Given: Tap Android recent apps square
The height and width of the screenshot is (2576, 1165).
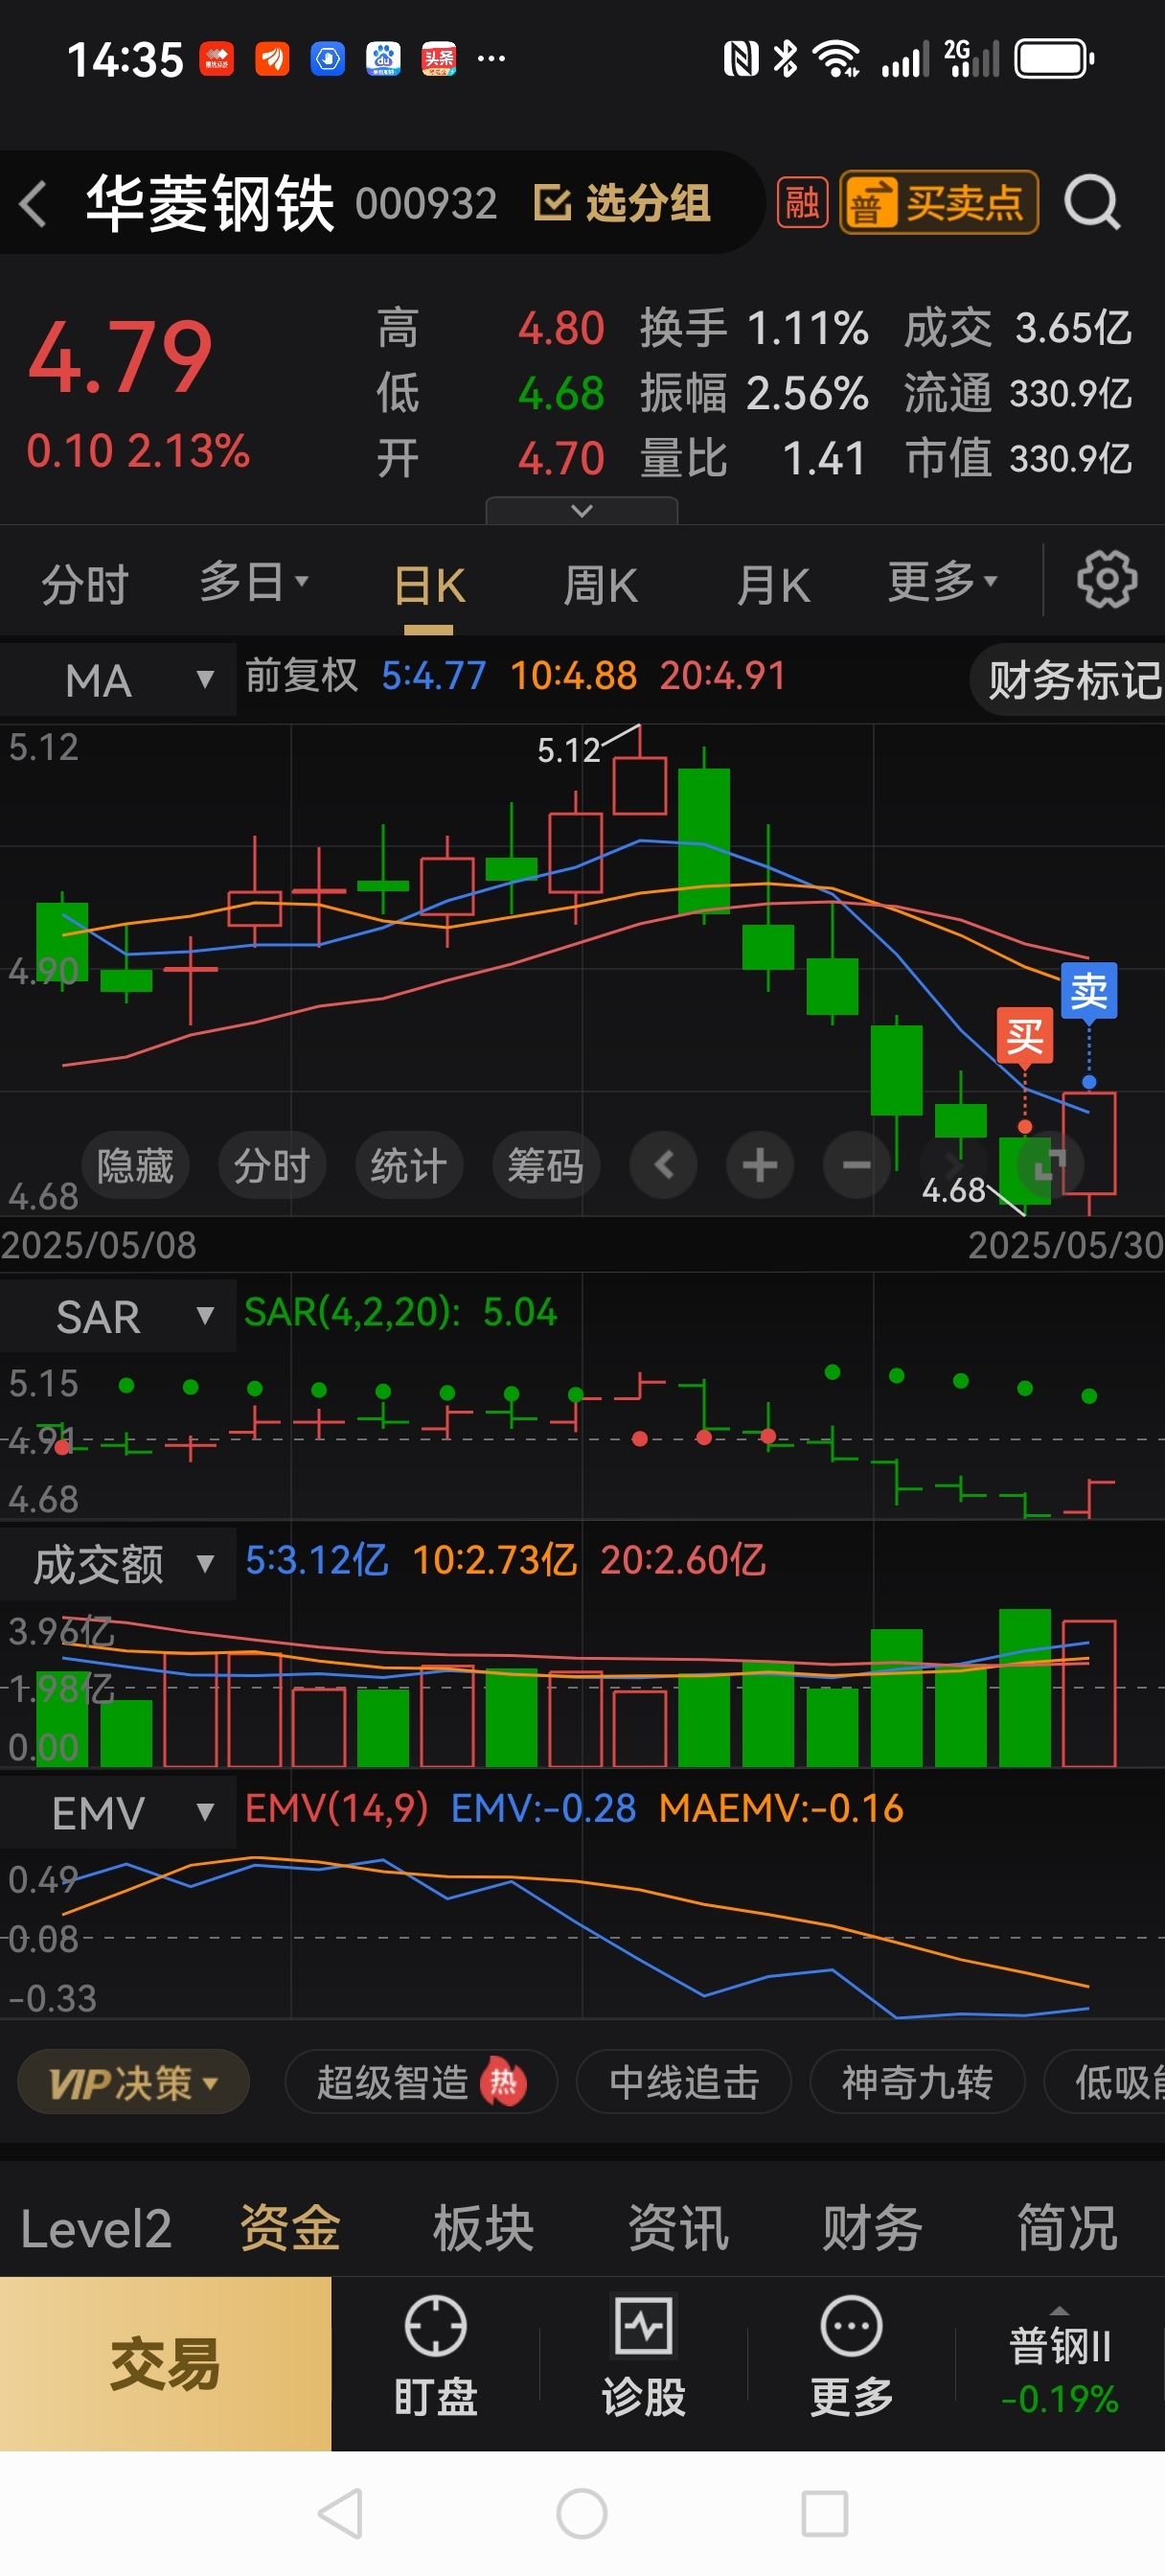Looking at the screenshot, I should 825,2513.
